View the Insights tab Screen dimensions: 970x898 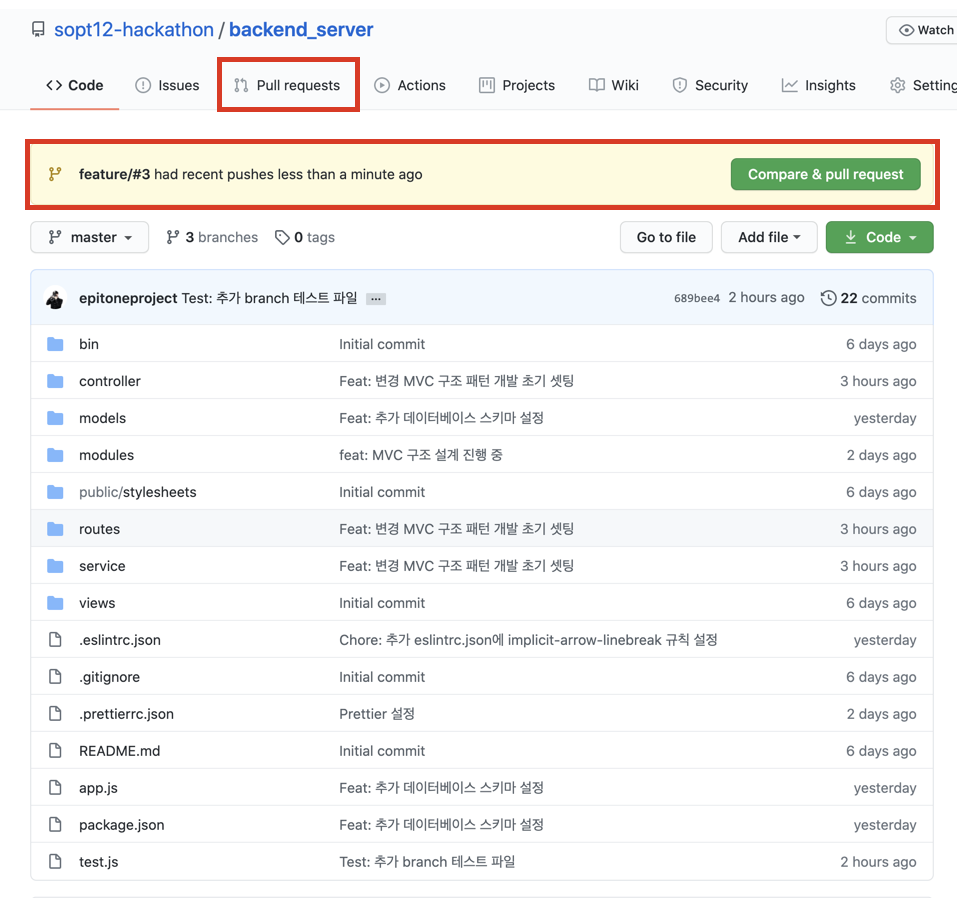(818, 85)
